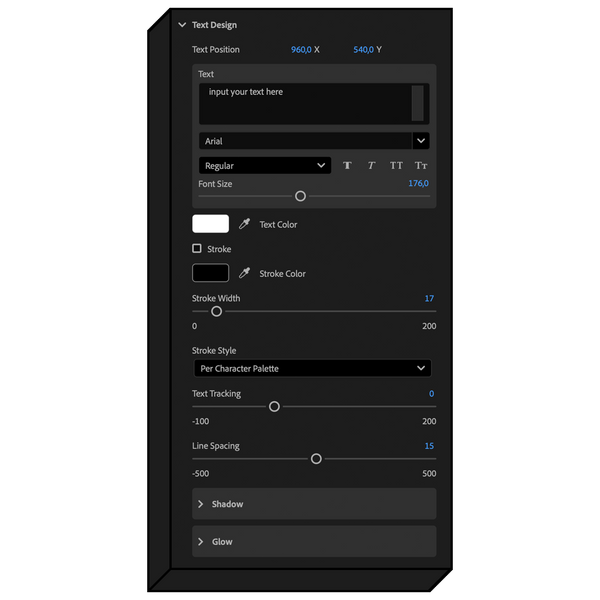Enable the Stroke checkbox
This screenshot has height=600, width=600.
[197, 249]
